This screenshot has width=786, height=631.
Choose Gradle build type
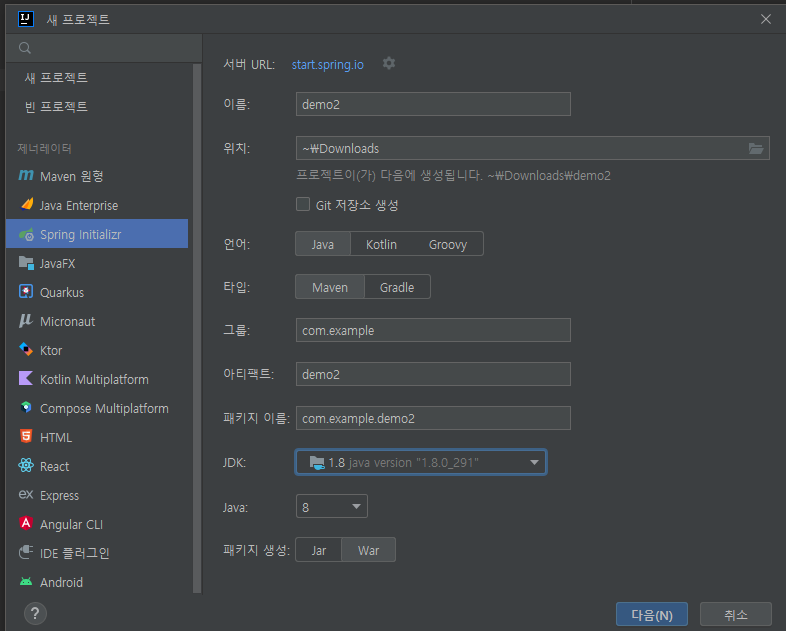coord(397,287)
